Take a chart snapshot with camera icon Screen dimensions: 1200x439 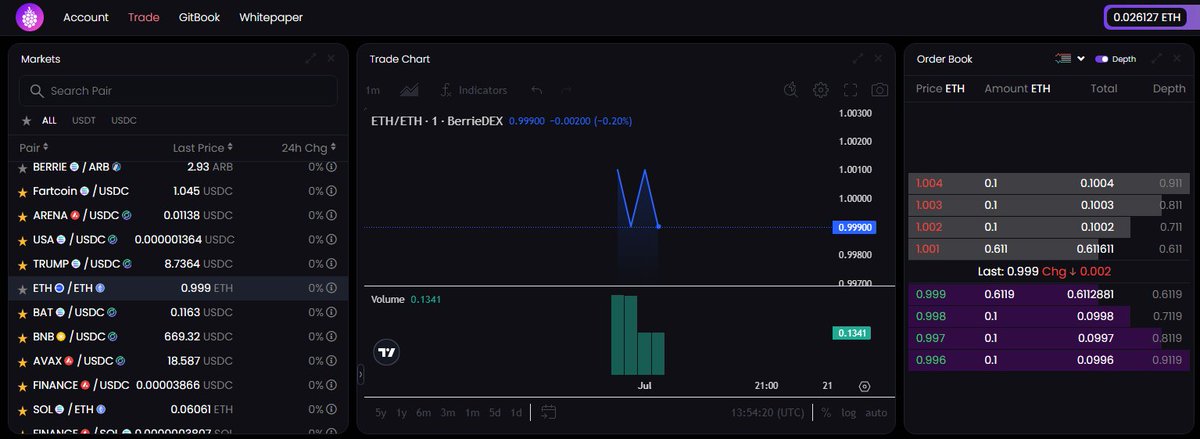coord(880,90)
